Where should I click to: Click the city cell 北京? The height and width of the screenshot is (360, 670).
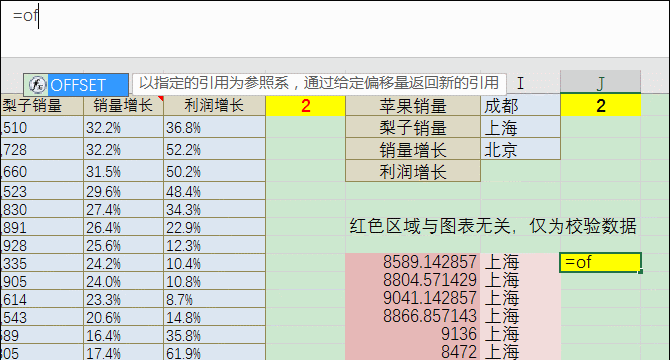tap(520, 149)
